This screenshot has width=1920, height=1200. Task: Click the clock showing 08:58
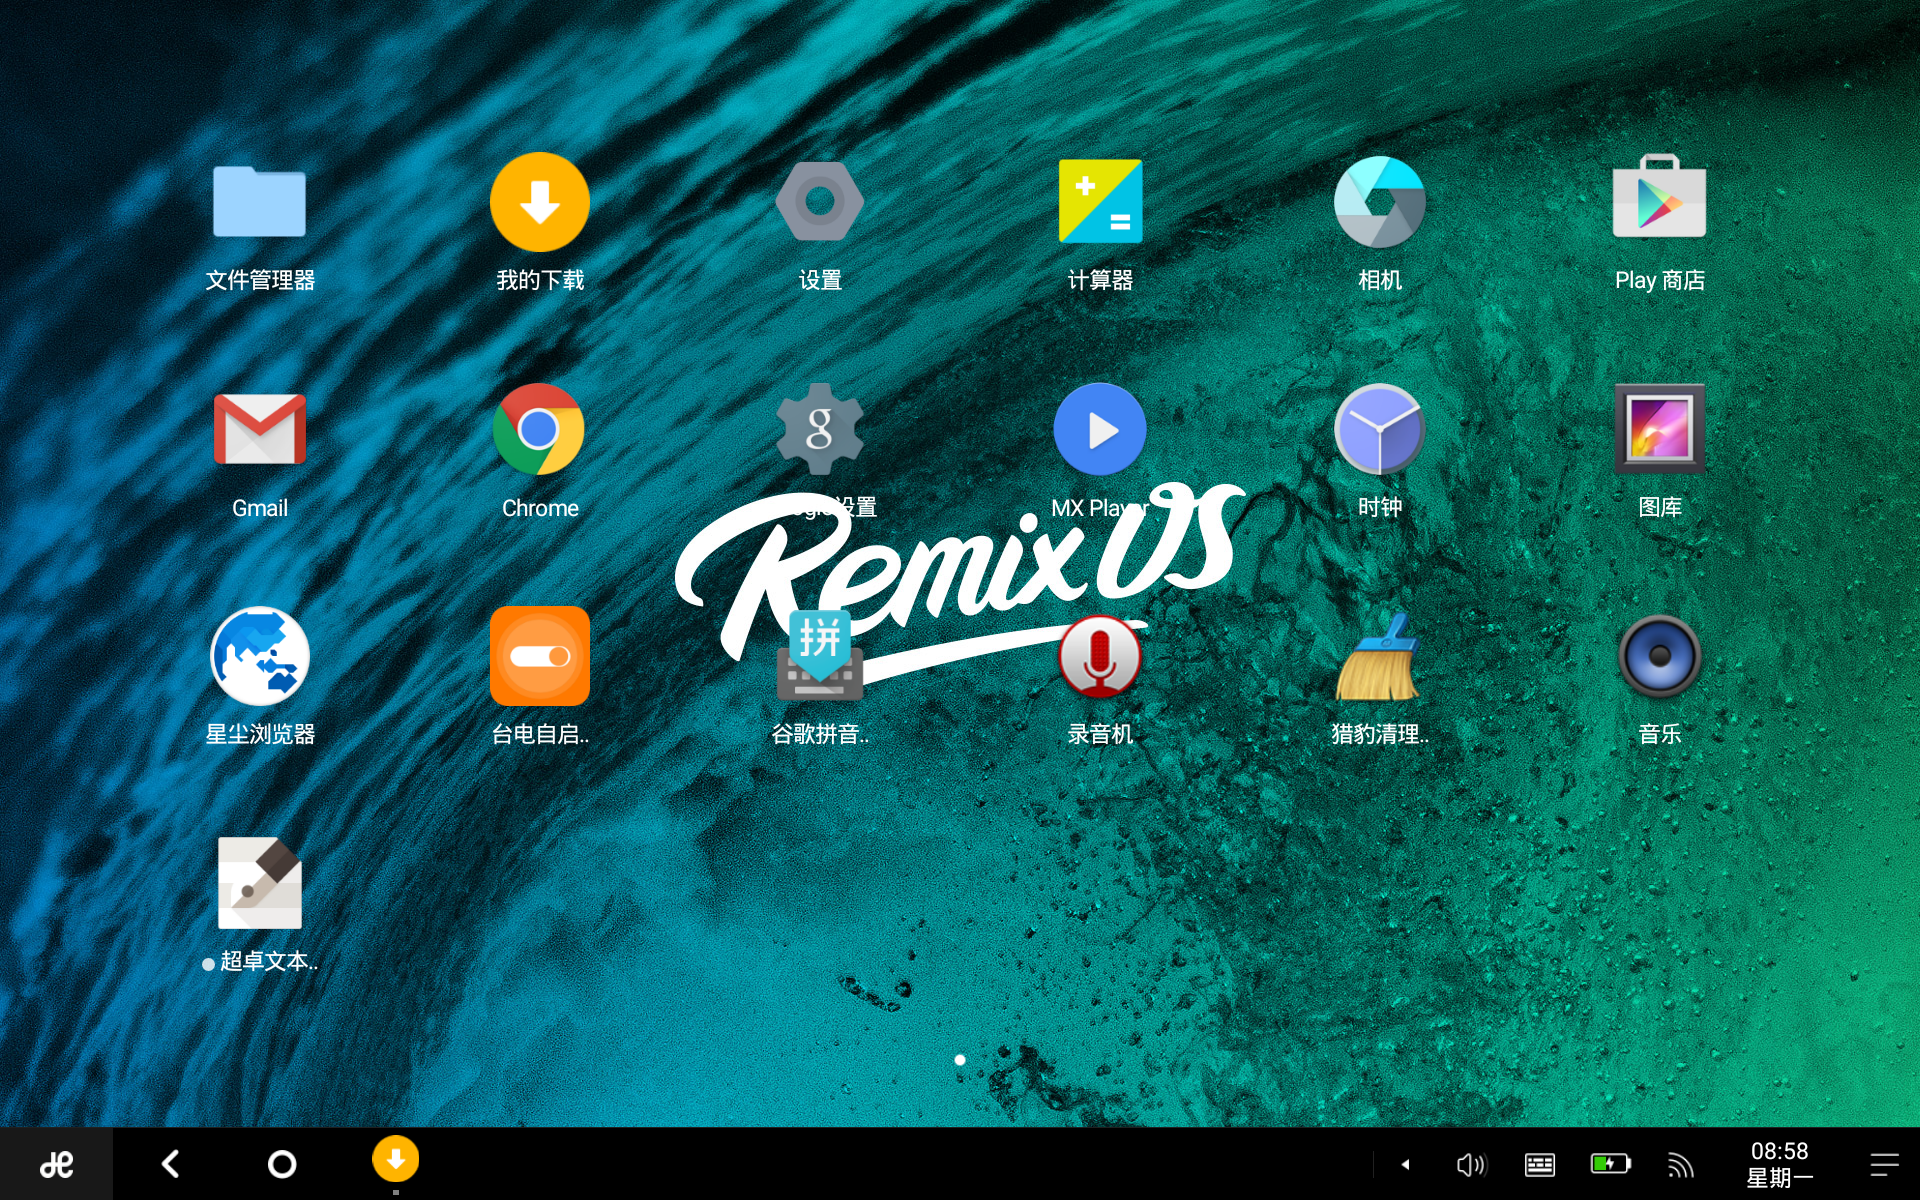coord(1779,1164)
